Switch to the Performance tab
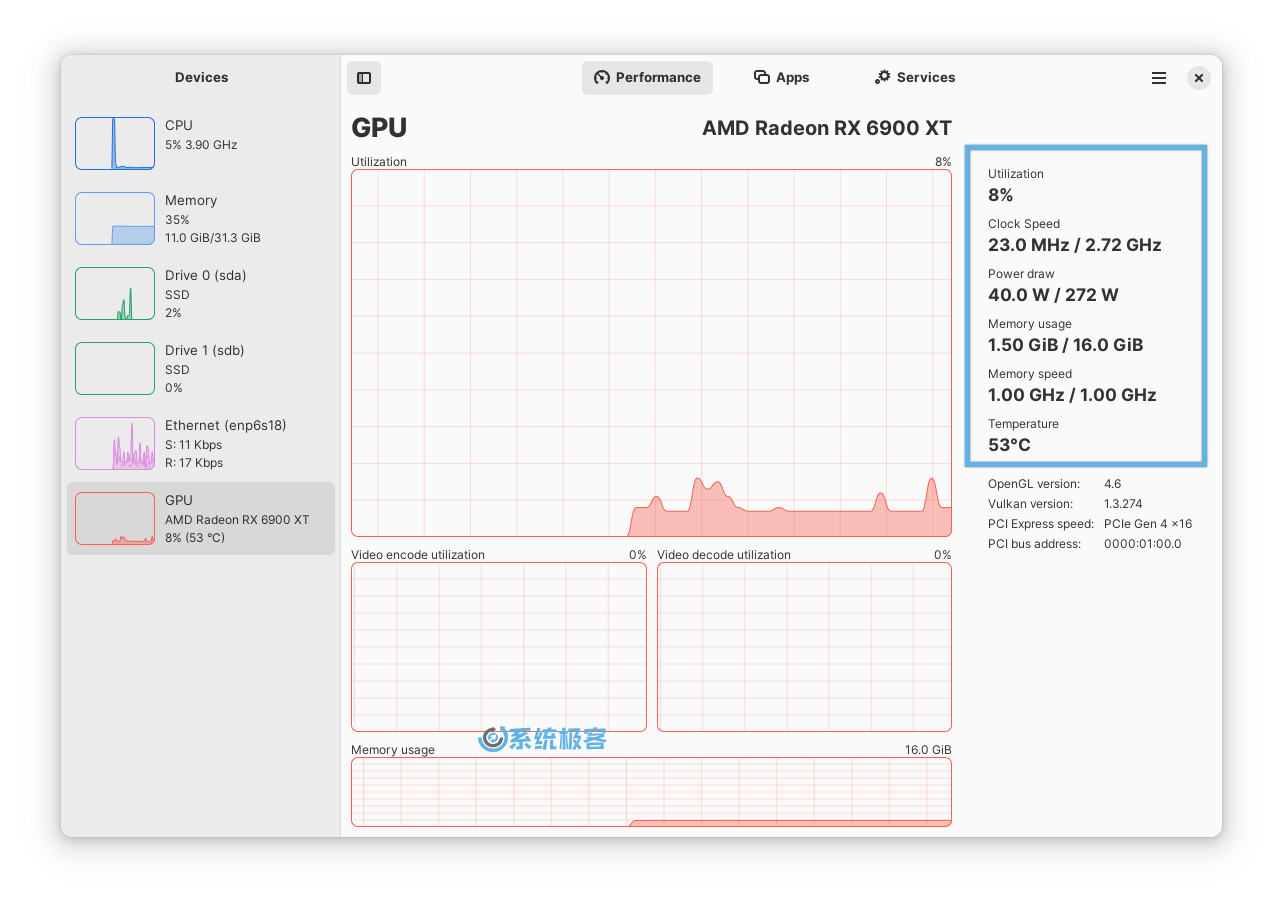Screen dimensions: 1283x904 click(x=647, y=77)
